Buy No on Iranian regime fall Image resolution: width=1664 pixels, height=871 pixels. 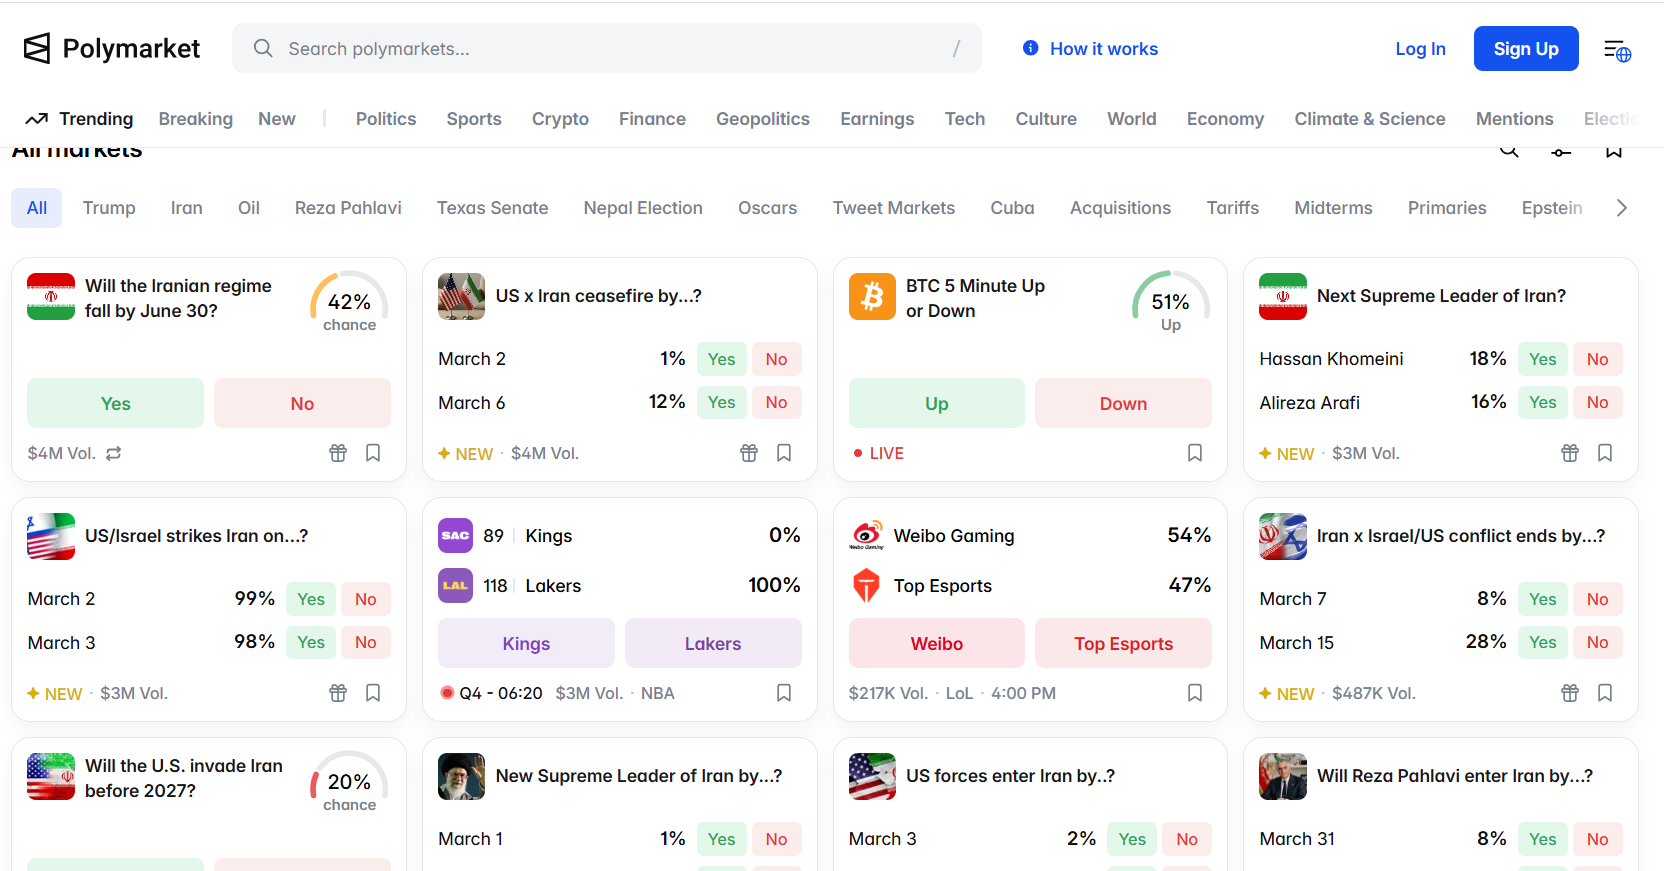click(302, 403)
